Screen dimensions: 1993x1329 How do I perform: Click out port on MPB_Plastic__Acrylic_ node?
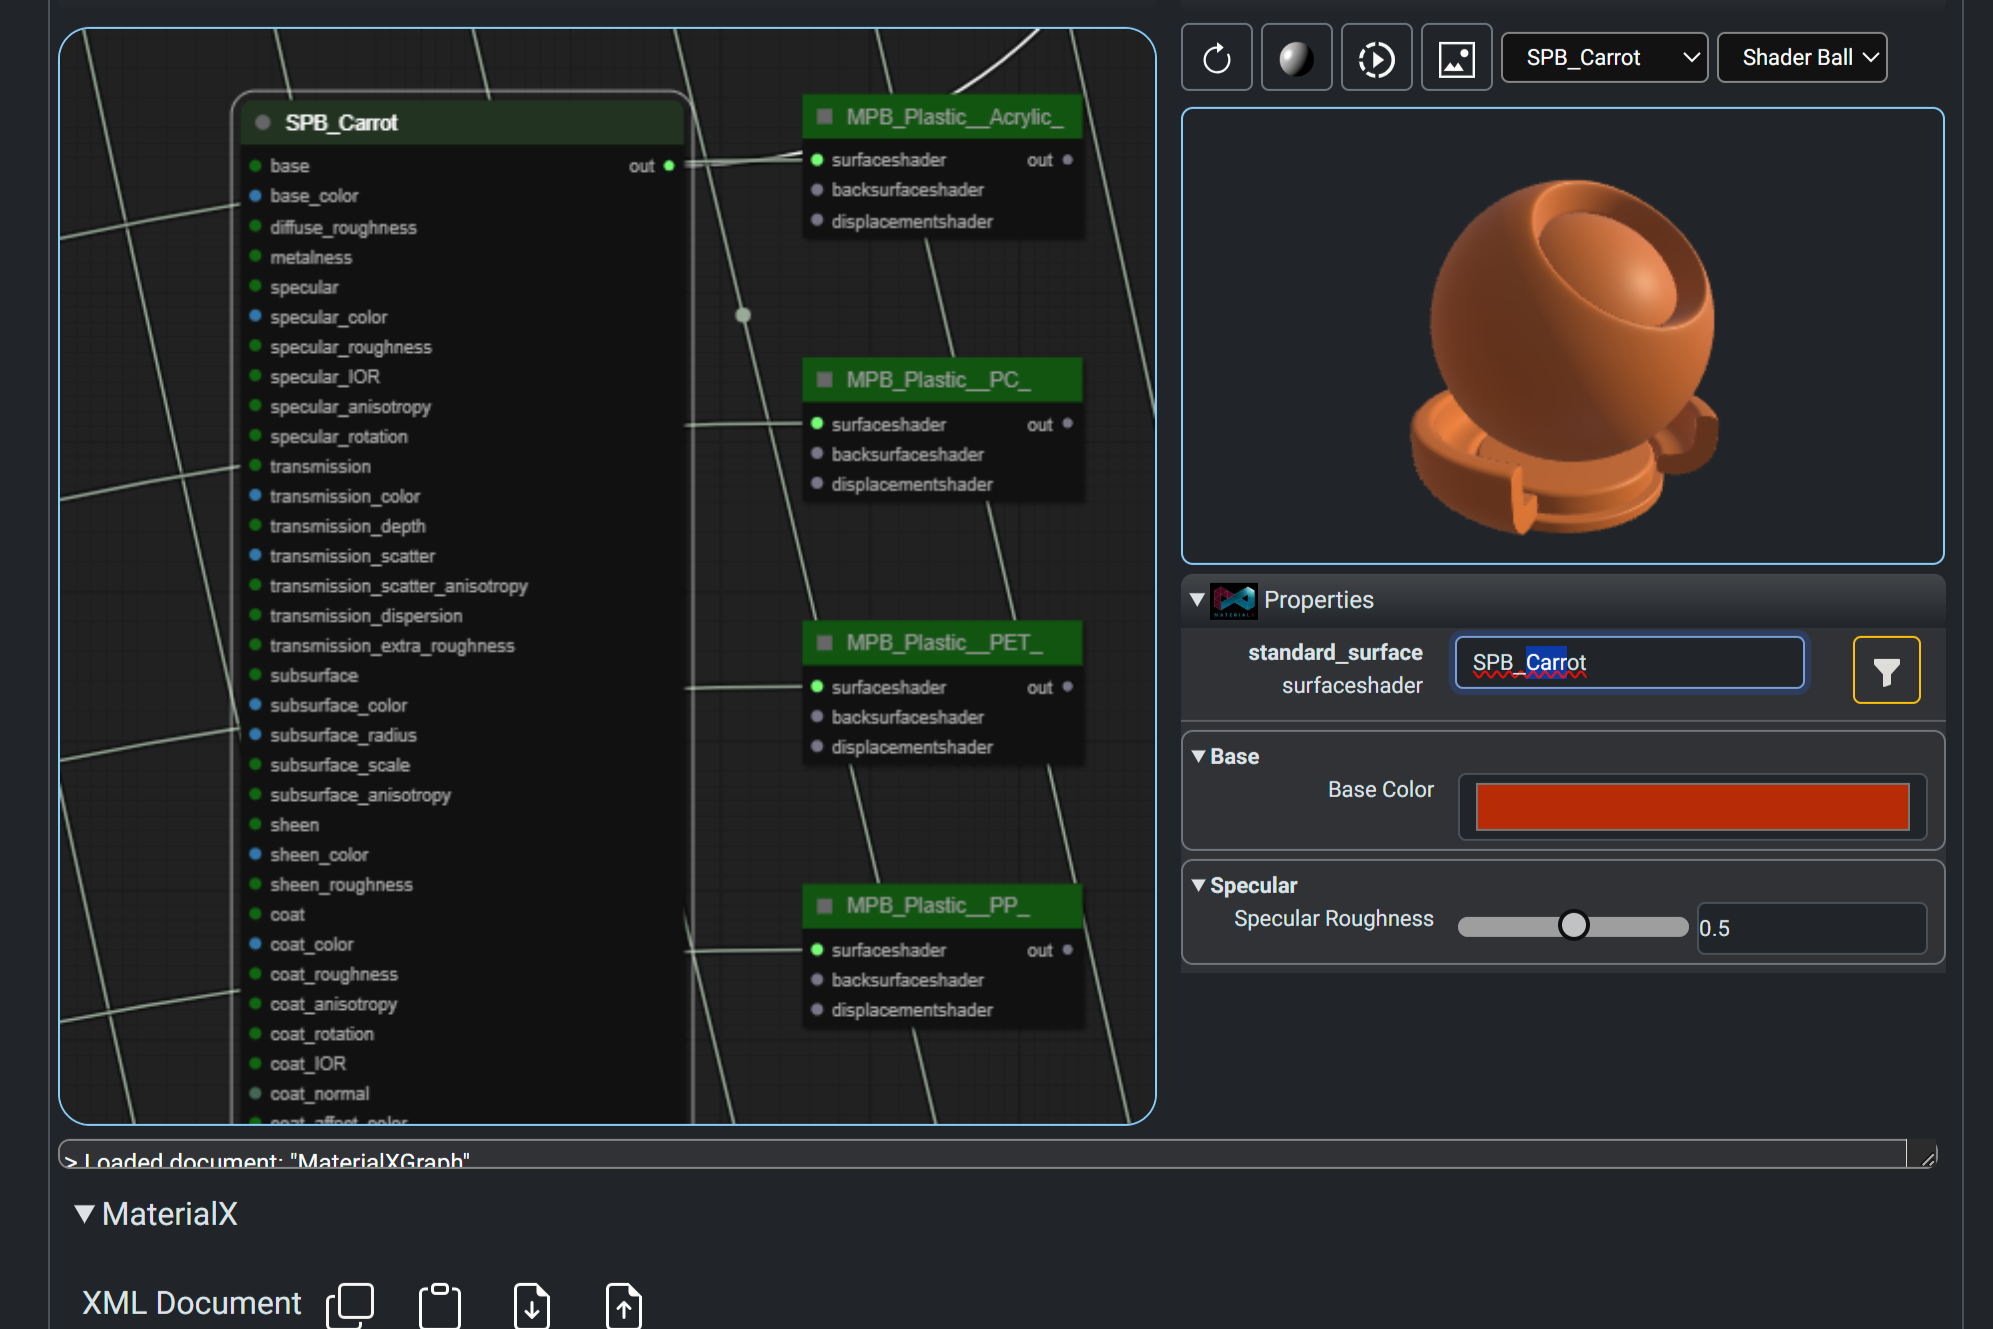coord(1068,160)
